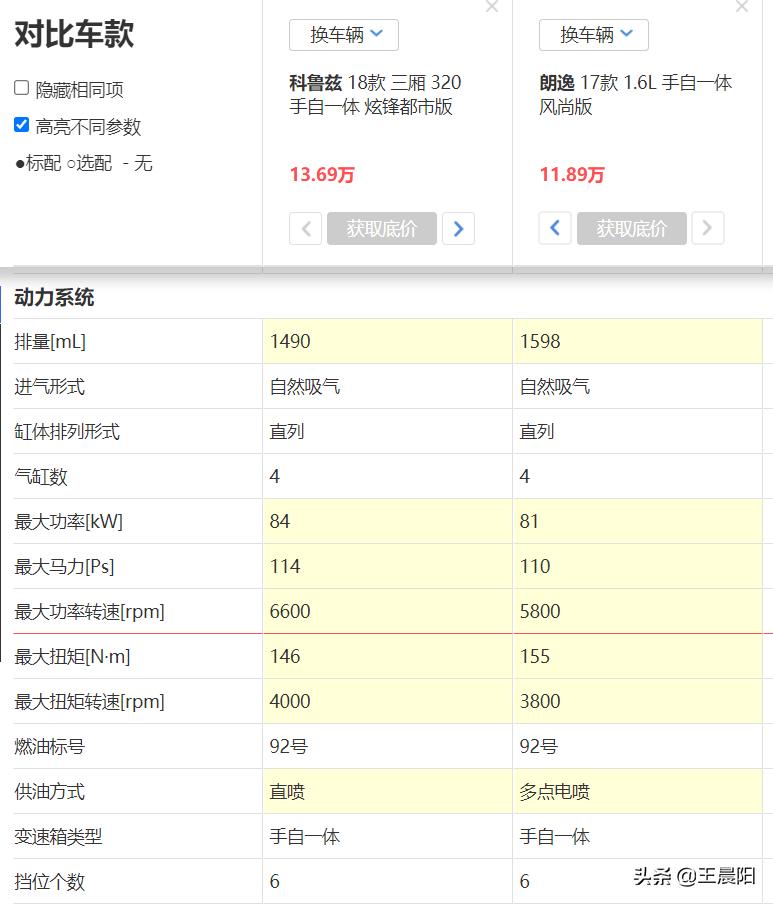Open 朗逸 17款 1.6L model title
Viewport: 773px width, 904px height.
(x=635, y=95)
